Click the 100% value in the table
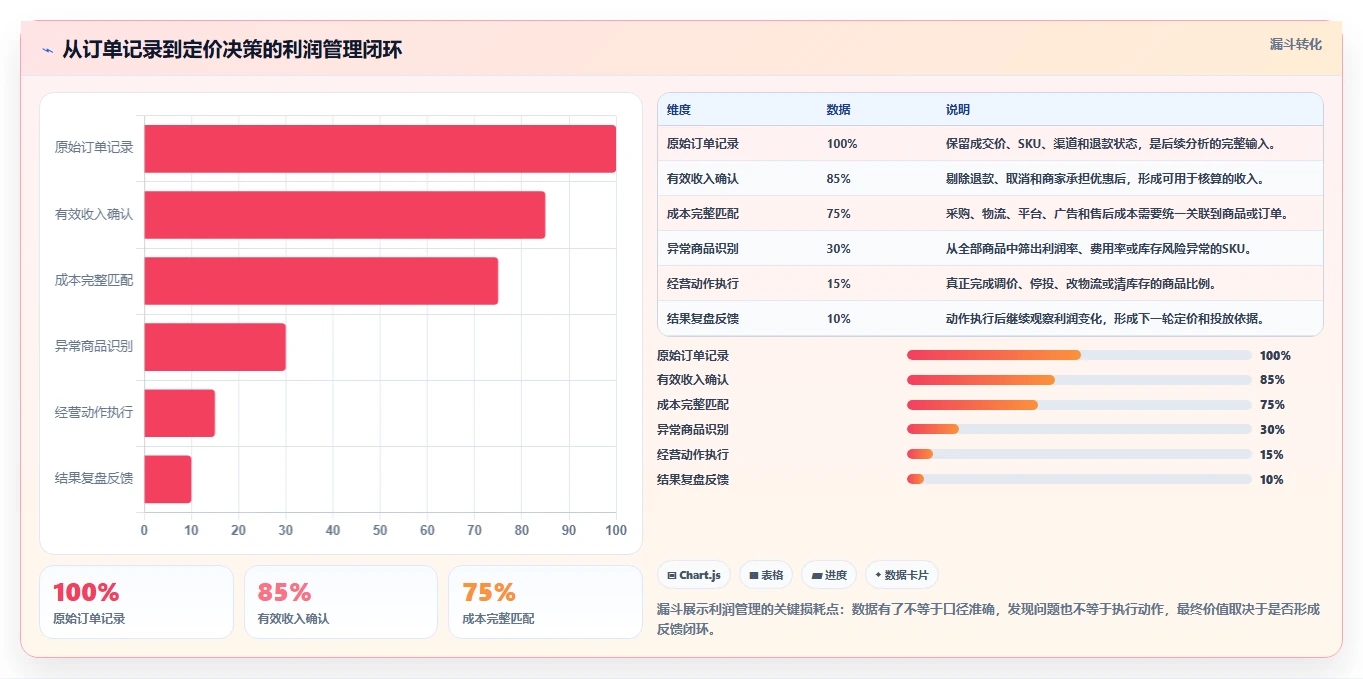1363x679 pixels. [842, 144]
